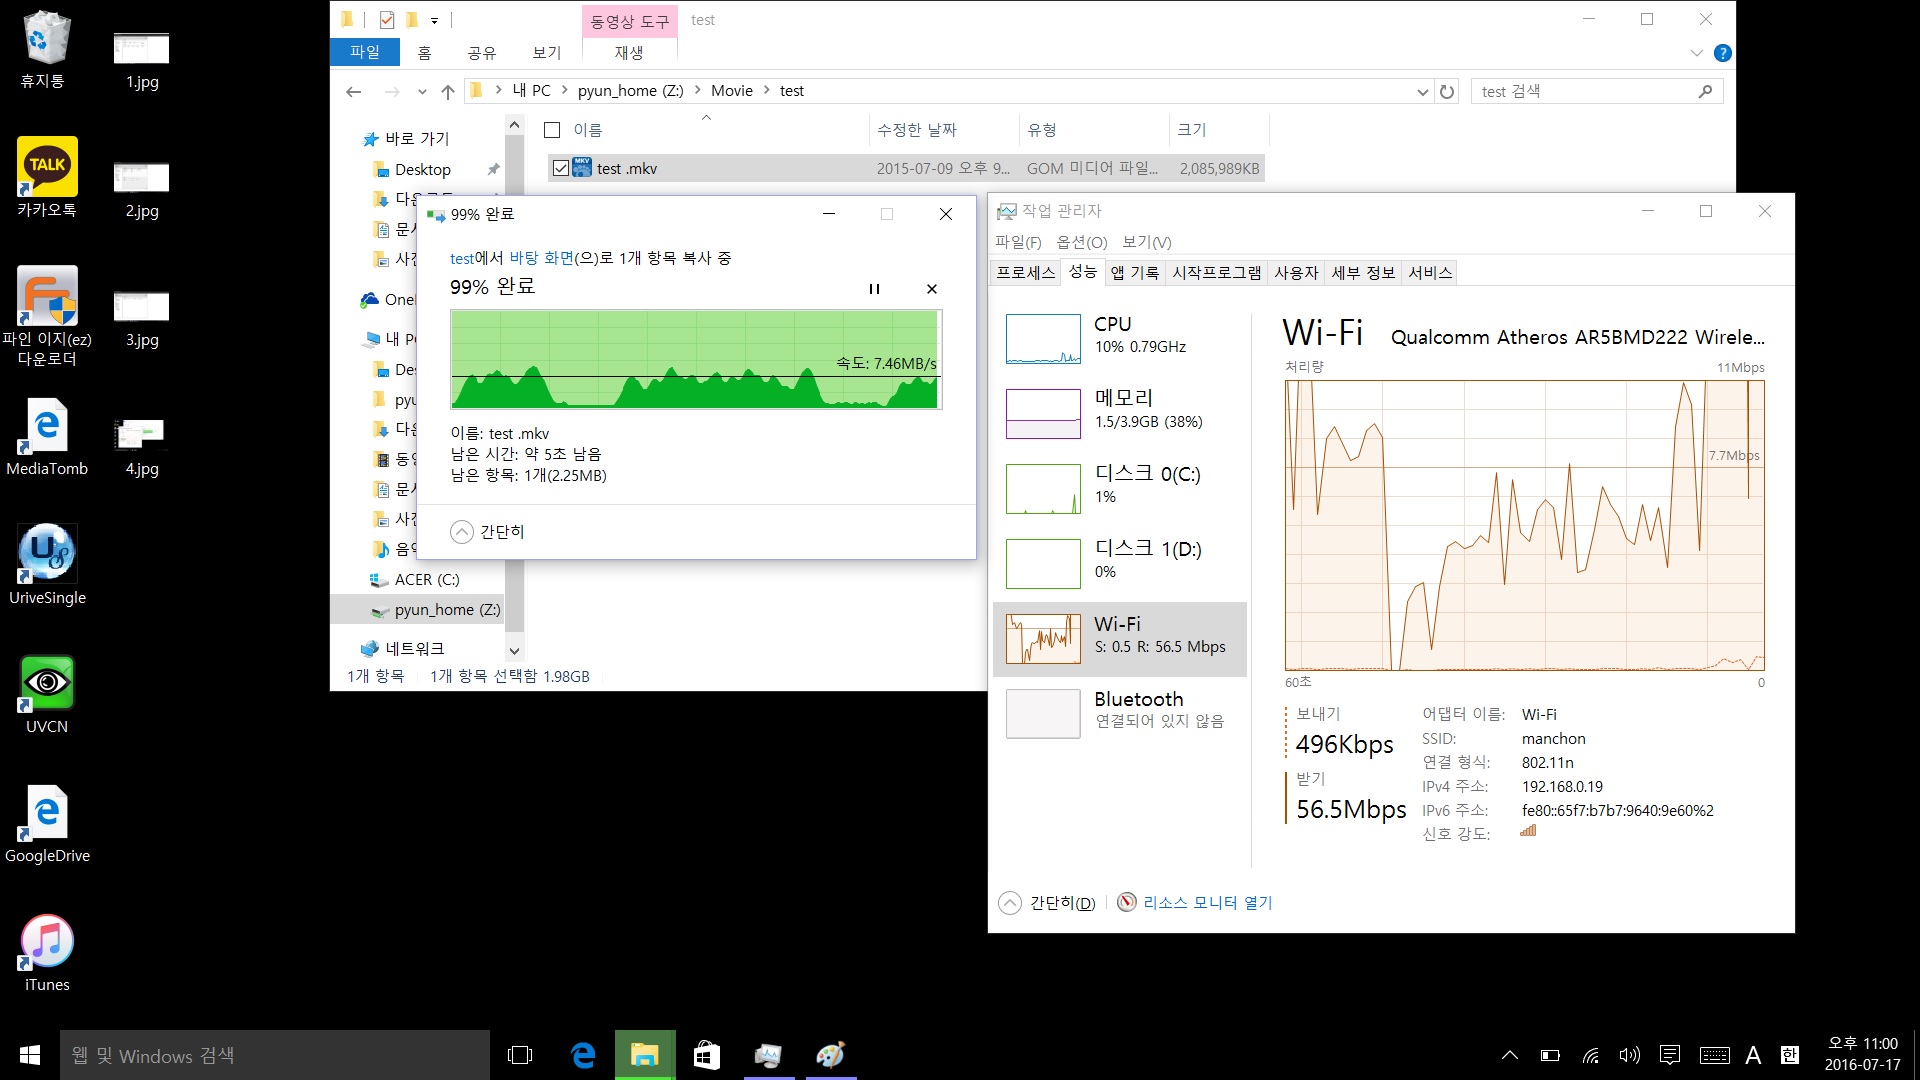This screenshot has height=1080, width=1920.
Task: Launch UVCN desktop shortcut
Action: tap(47, 695)
